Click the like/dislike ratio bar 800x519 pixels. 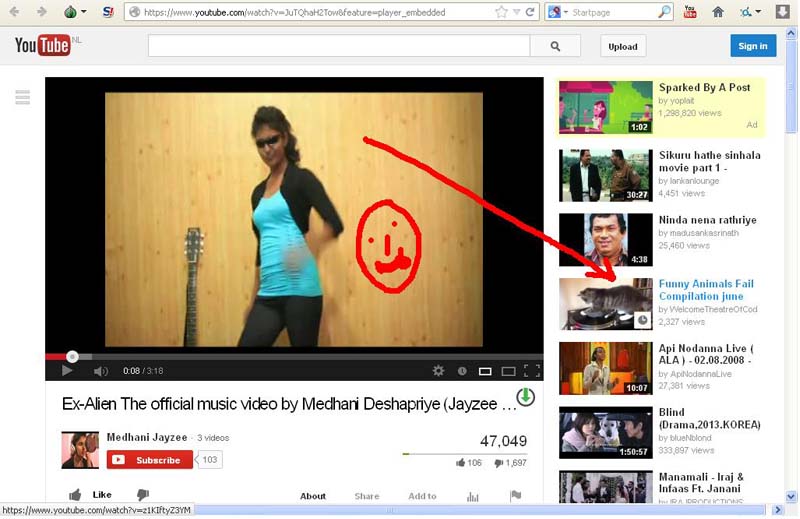click(x=465, y=454)
